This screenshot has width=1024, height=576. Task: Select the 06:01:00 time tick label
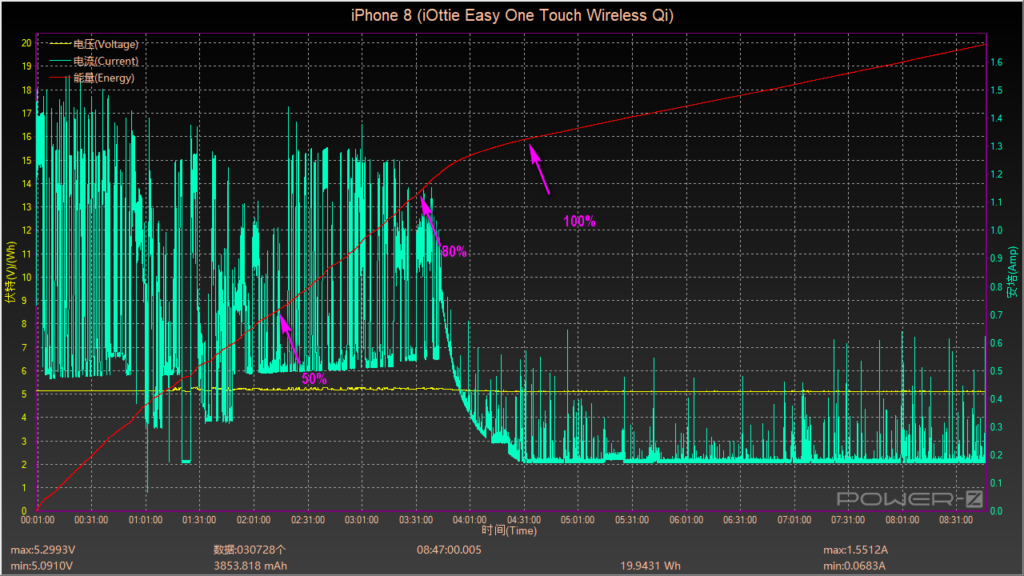(686, 520)
